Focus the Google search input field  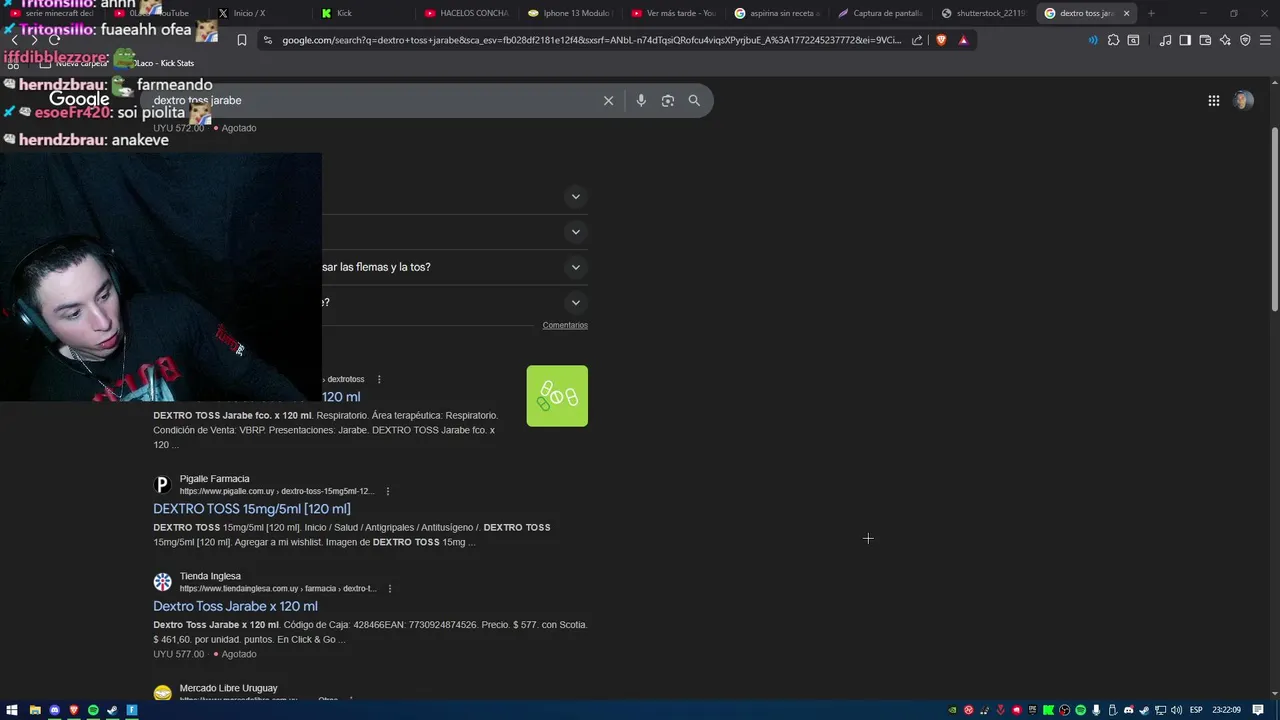(375, 100)
